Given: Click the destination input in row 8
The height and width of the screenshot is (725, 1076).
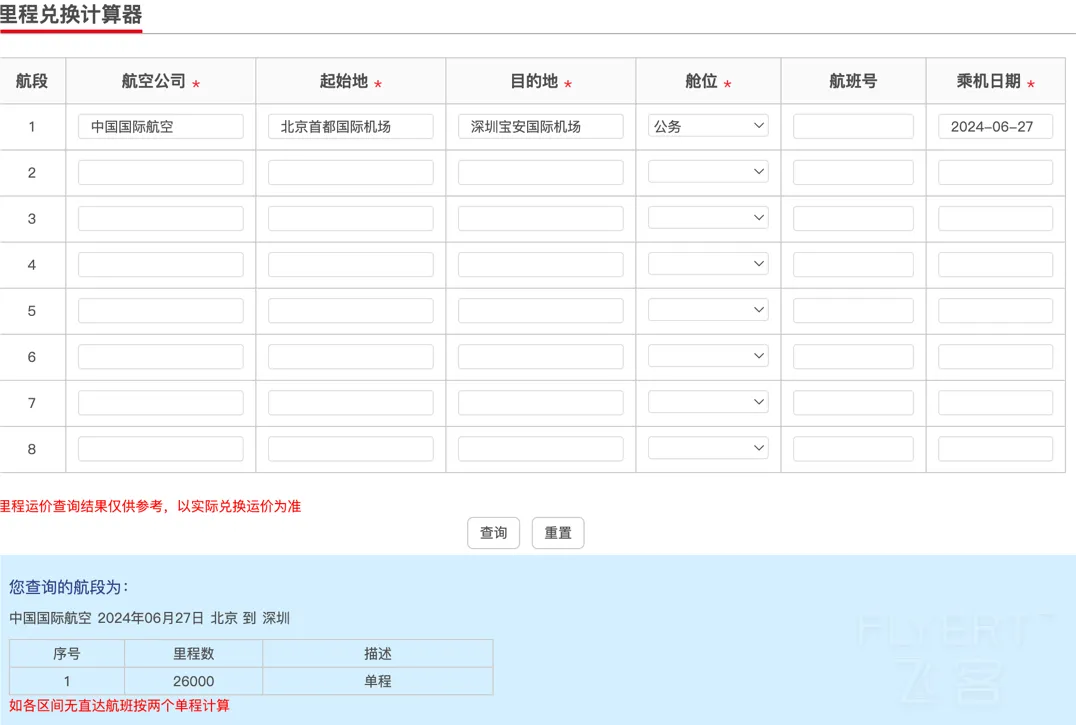Looking at the screenshot, I should point(541,448).
